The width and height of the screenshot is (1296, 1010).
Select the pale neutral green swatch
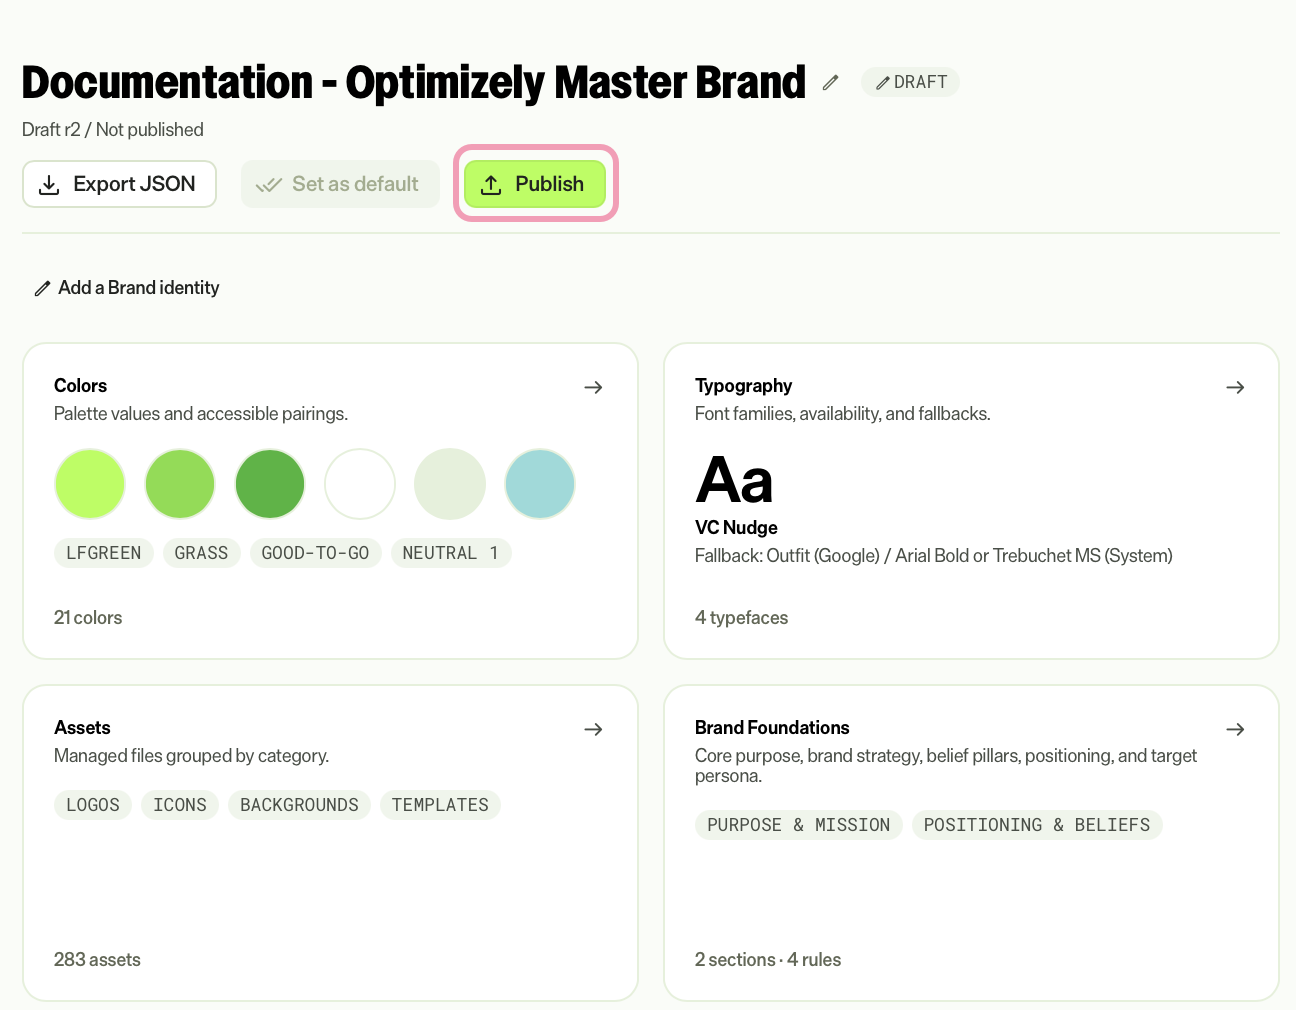(450, 484)
